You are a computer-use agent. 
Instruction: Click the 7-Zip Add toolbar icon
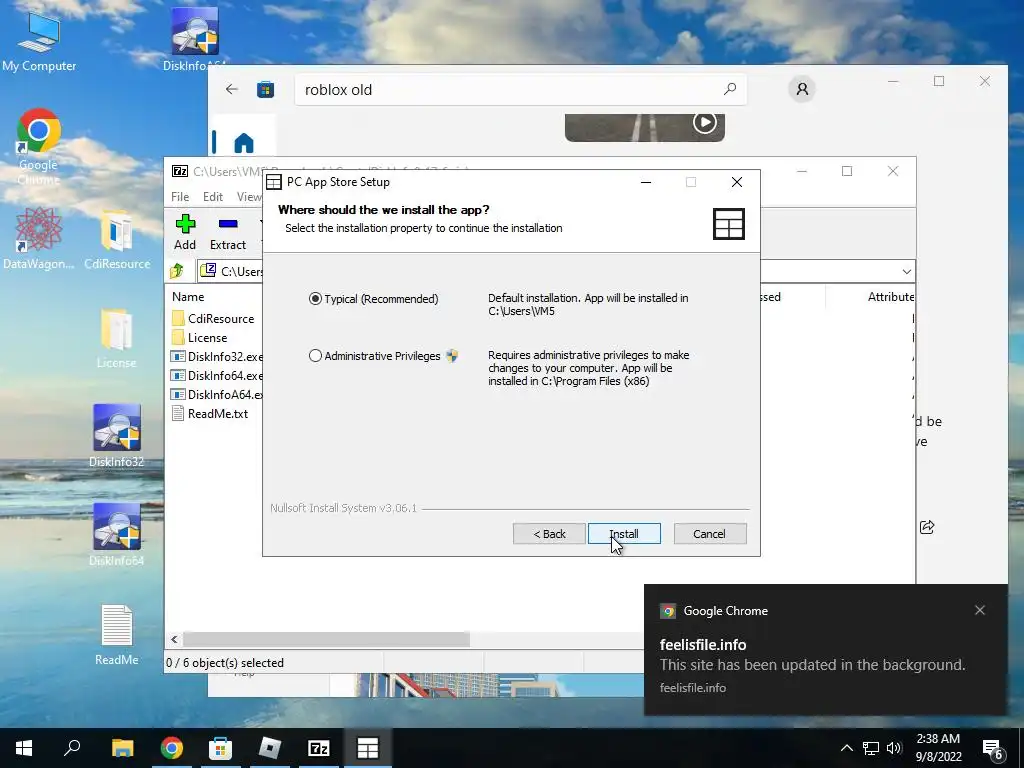coord(185,232)
